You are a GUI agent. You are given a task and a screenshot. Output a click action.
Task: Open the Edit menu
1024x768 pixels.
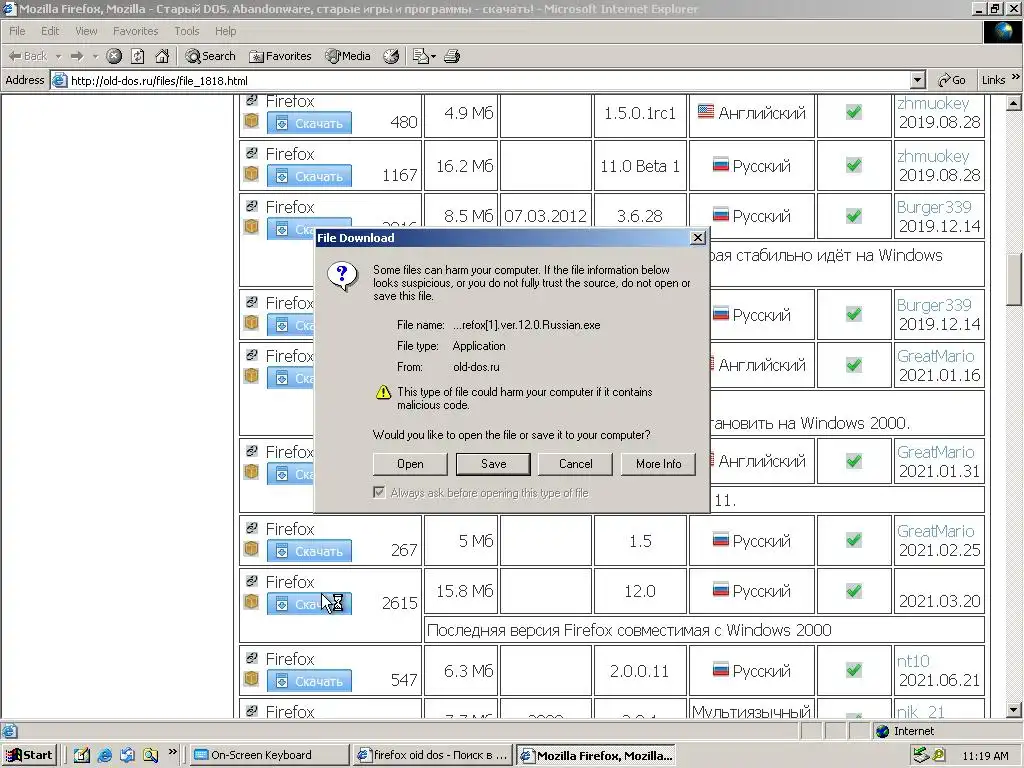50,31
